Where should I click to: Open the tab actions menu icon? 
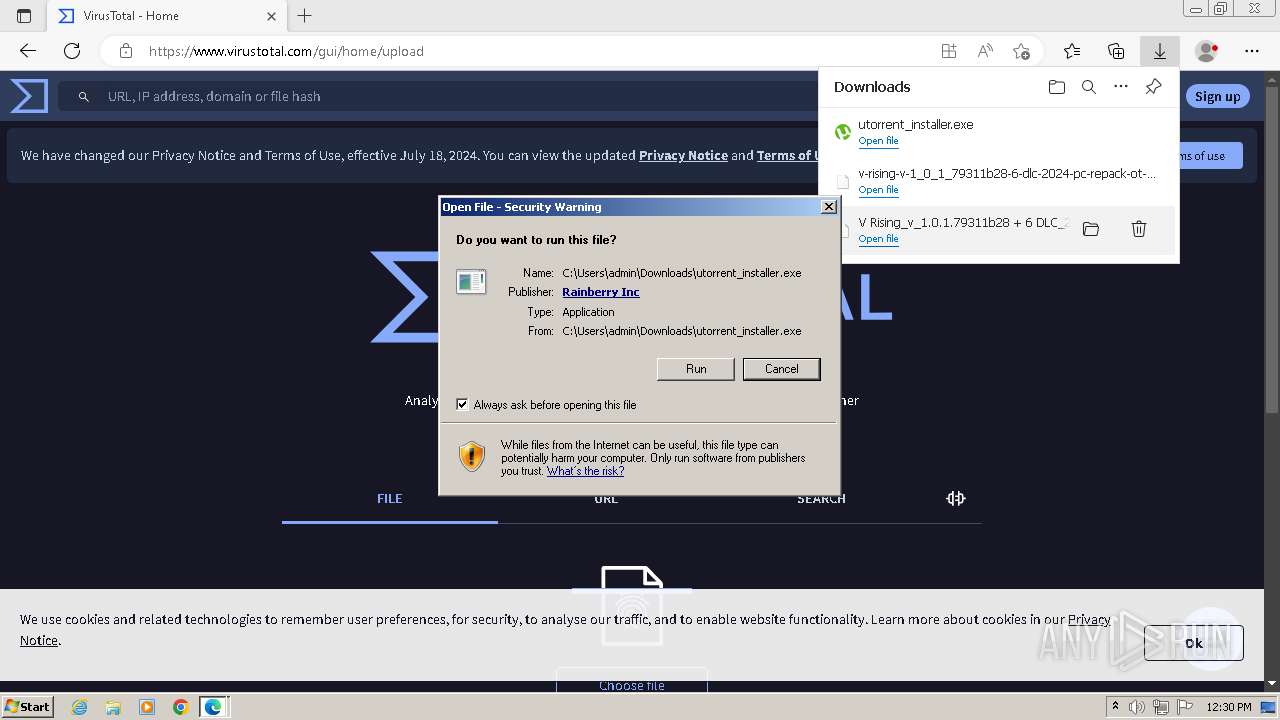[24, 16]
